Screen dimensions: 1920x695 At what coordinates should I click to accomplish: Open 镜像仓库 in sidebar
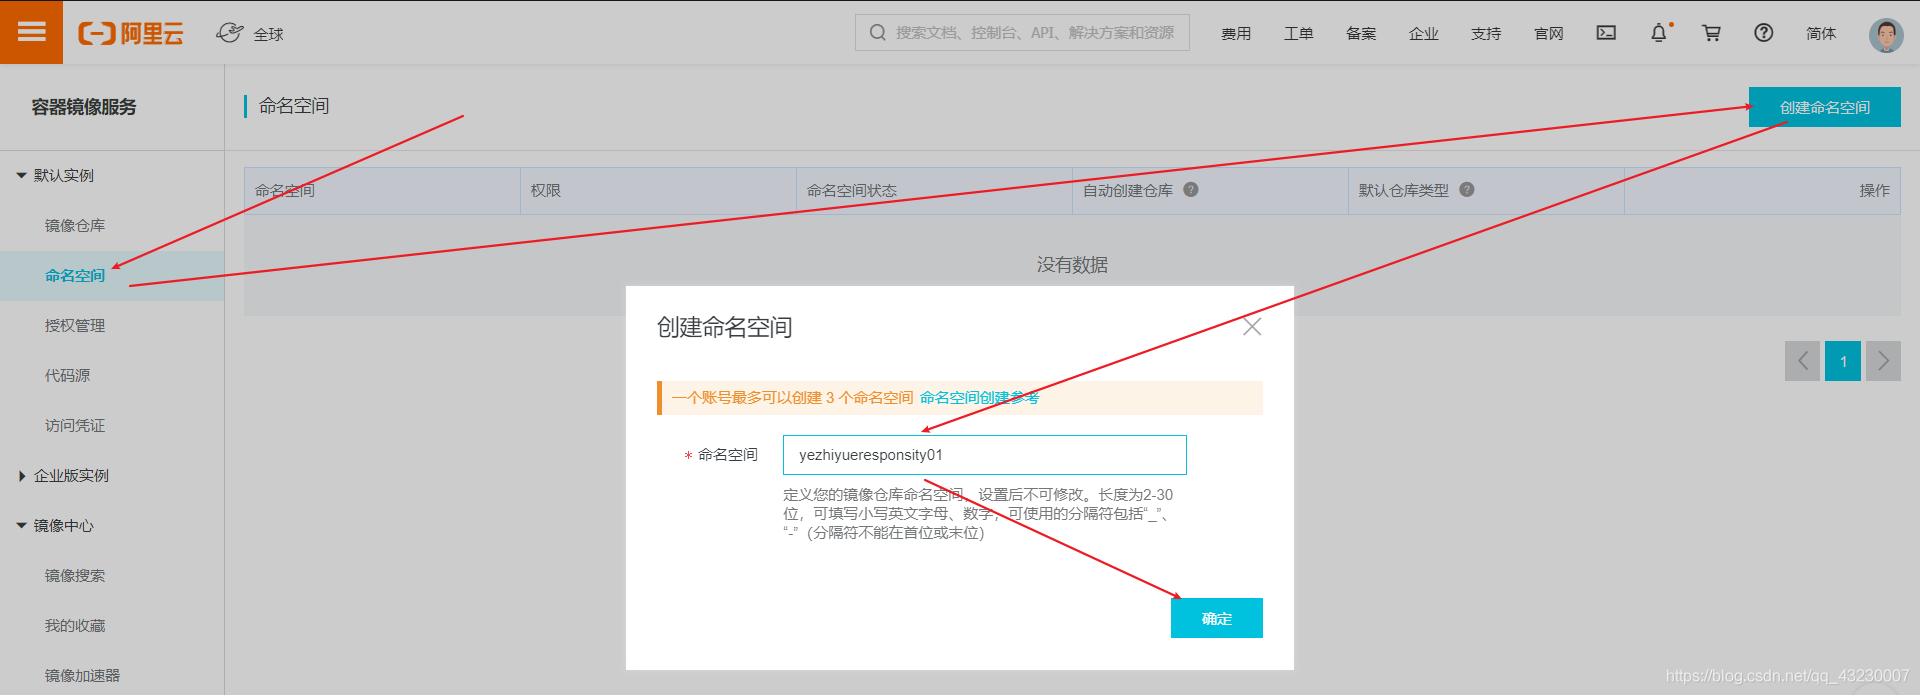click(75, 225)
